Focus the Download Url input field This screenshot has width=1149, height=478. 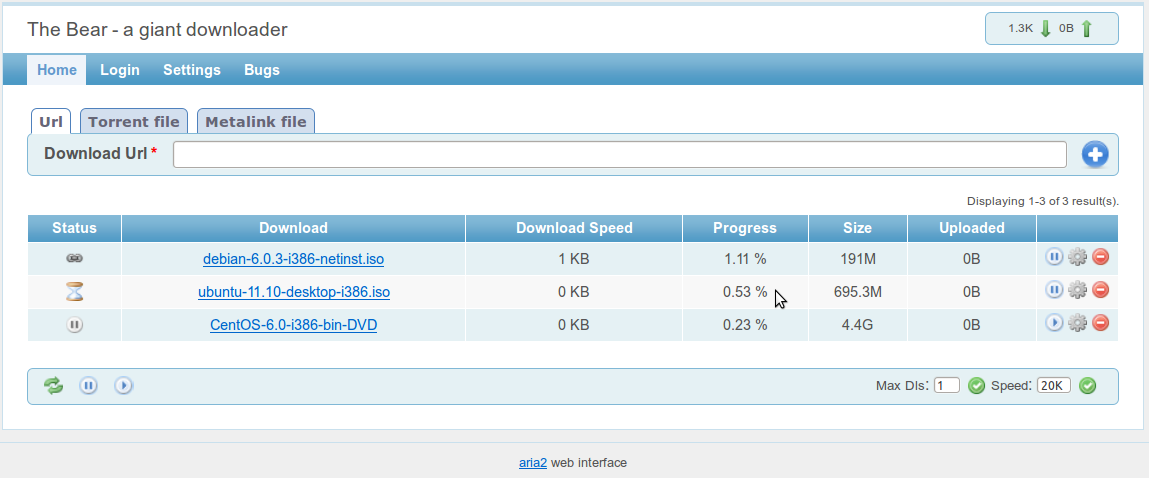pyautogui.click(x=619, y=155)
